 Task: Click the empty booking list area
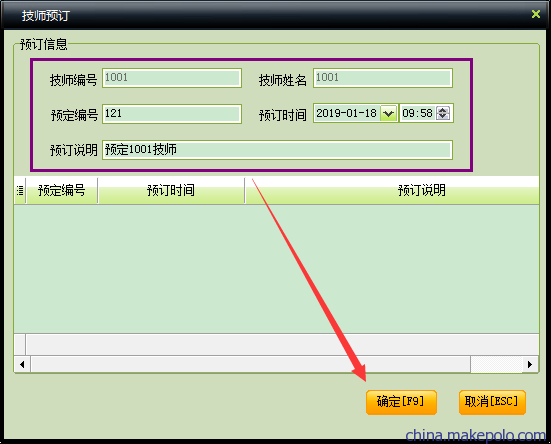pos(276,269)
